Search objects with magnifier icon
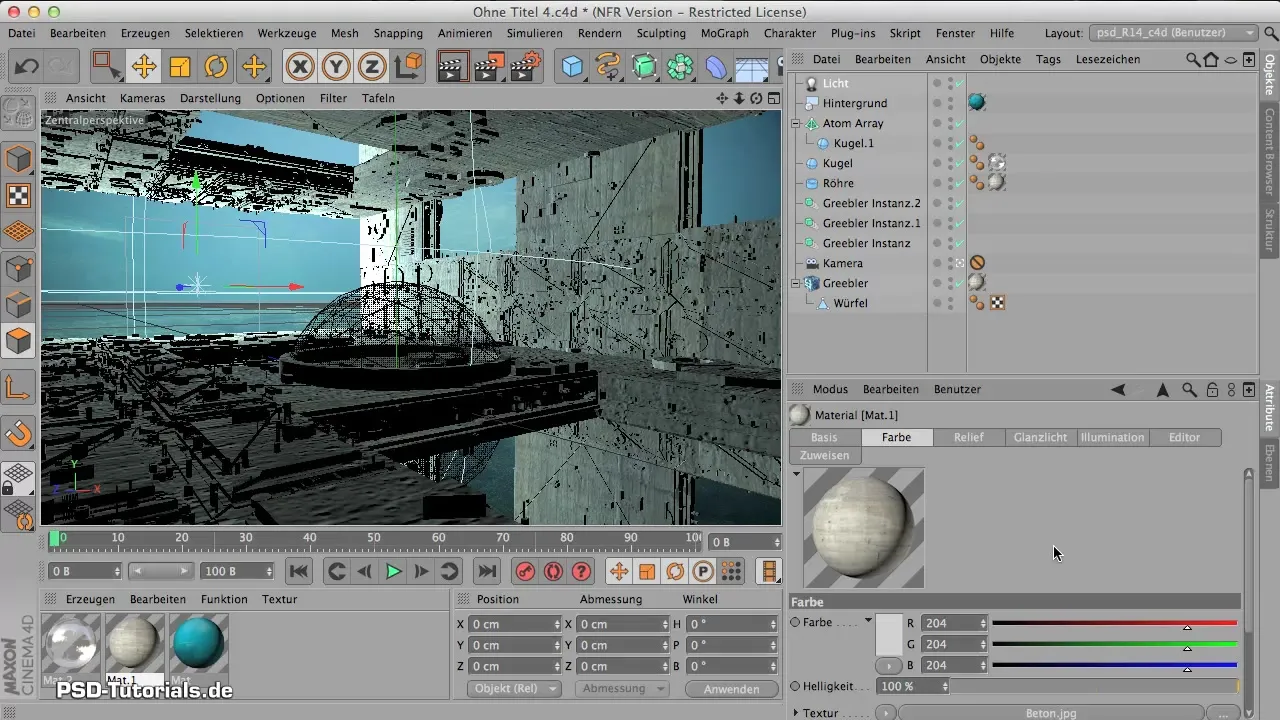 click(x=1193, y=59)
